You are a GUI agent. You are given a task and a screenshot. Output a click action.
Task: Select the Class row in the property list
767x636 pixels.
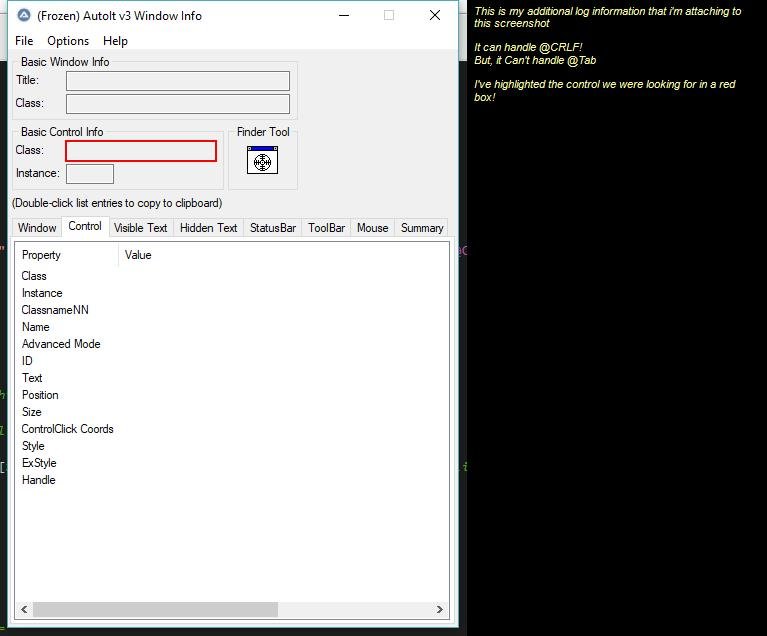(x=232, y=276)
